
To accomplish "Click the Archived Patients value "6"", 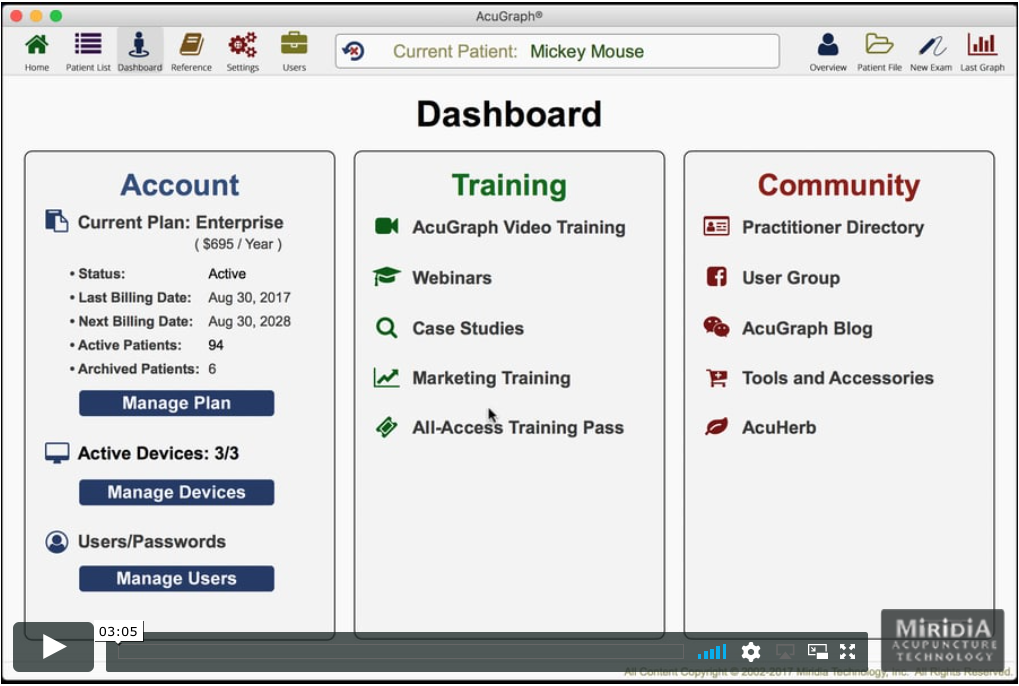I will coord(212,369).
